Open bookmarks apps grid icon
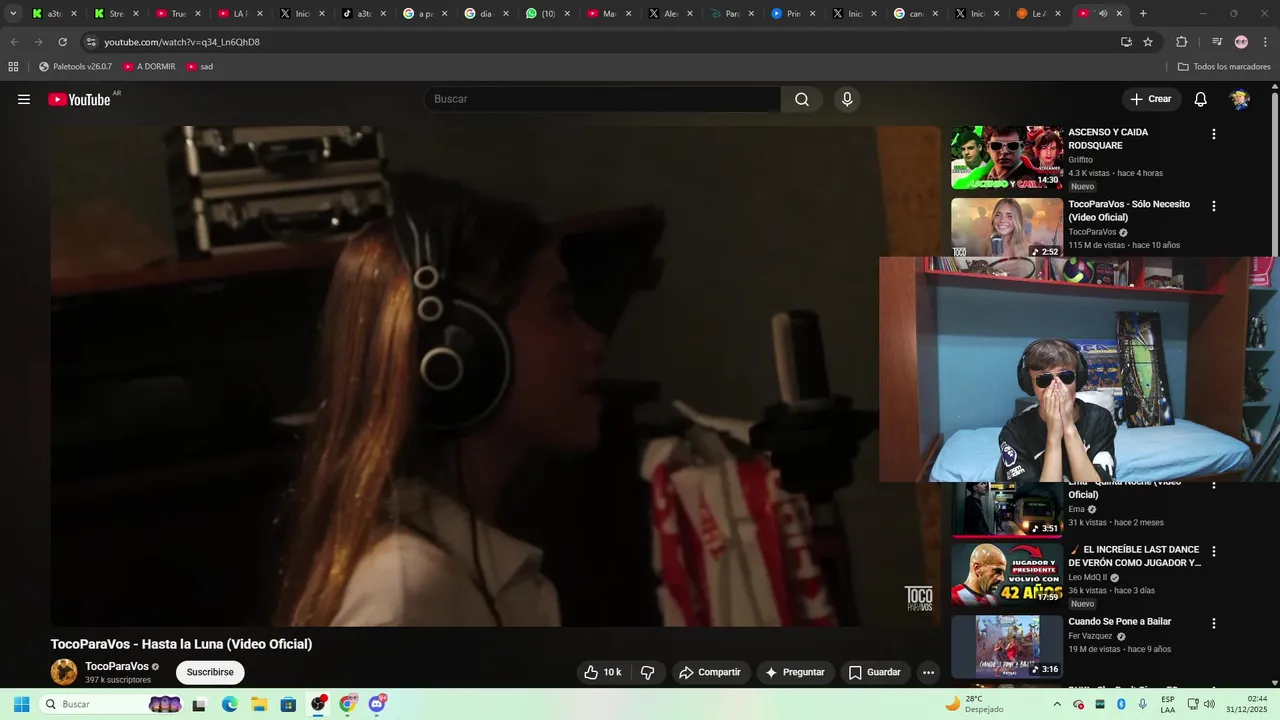Viewport: 1280px width, 720px height. (13, 67)
